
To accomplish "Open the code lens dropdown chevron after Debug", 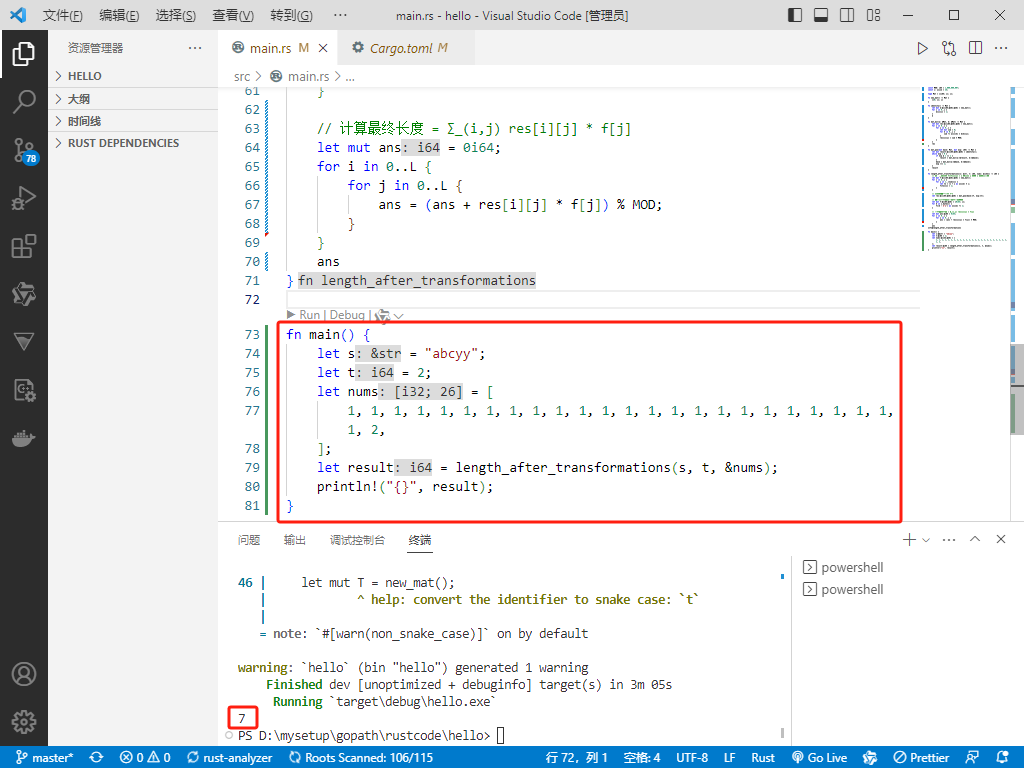I will point(398,315).
